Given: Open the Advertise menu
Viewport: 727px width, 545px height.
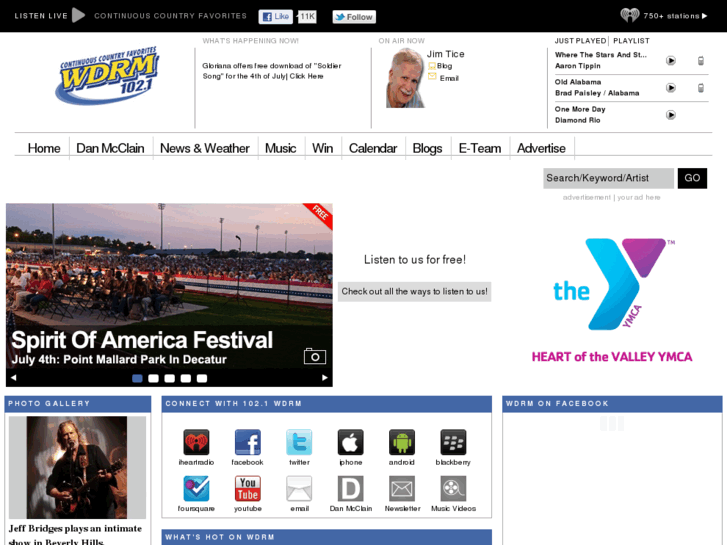Looking at the screenshot, I should pos(541,148).
